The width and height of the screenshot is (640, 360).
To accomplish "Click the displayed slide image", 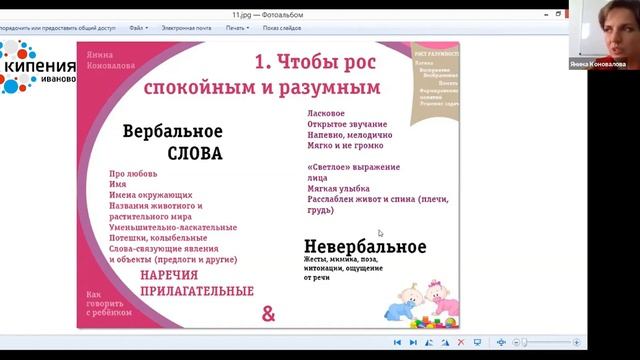I will click(268, 184).
